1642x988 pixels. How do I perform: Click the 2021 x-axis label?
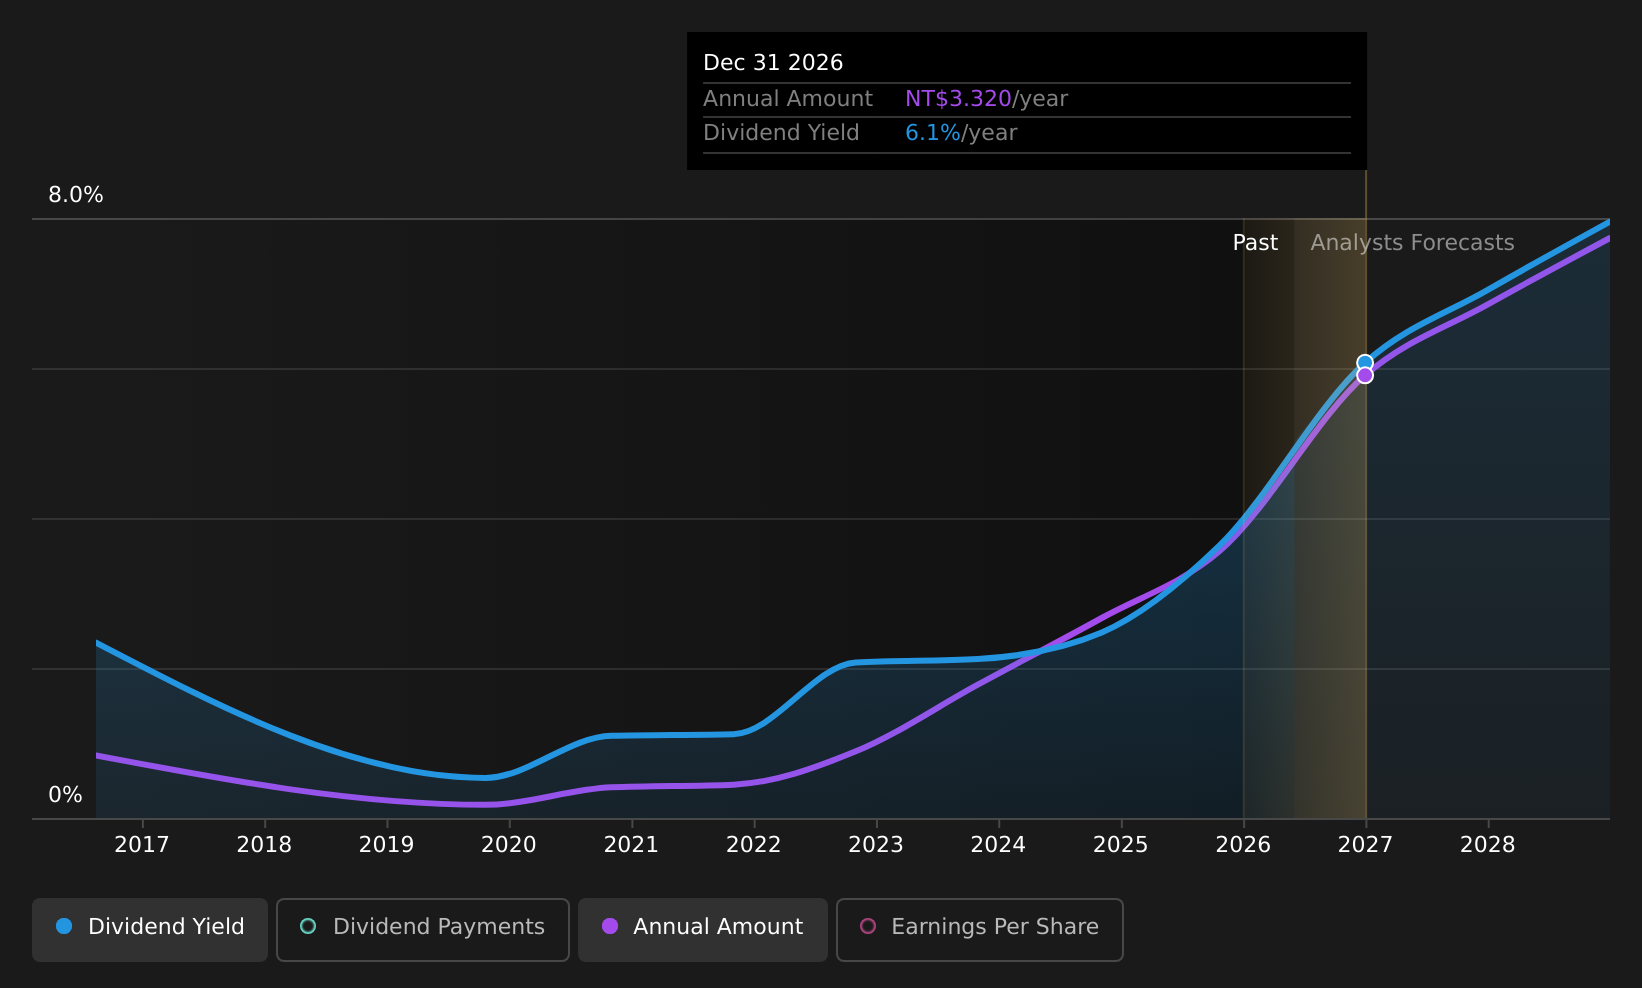point(631,845)
